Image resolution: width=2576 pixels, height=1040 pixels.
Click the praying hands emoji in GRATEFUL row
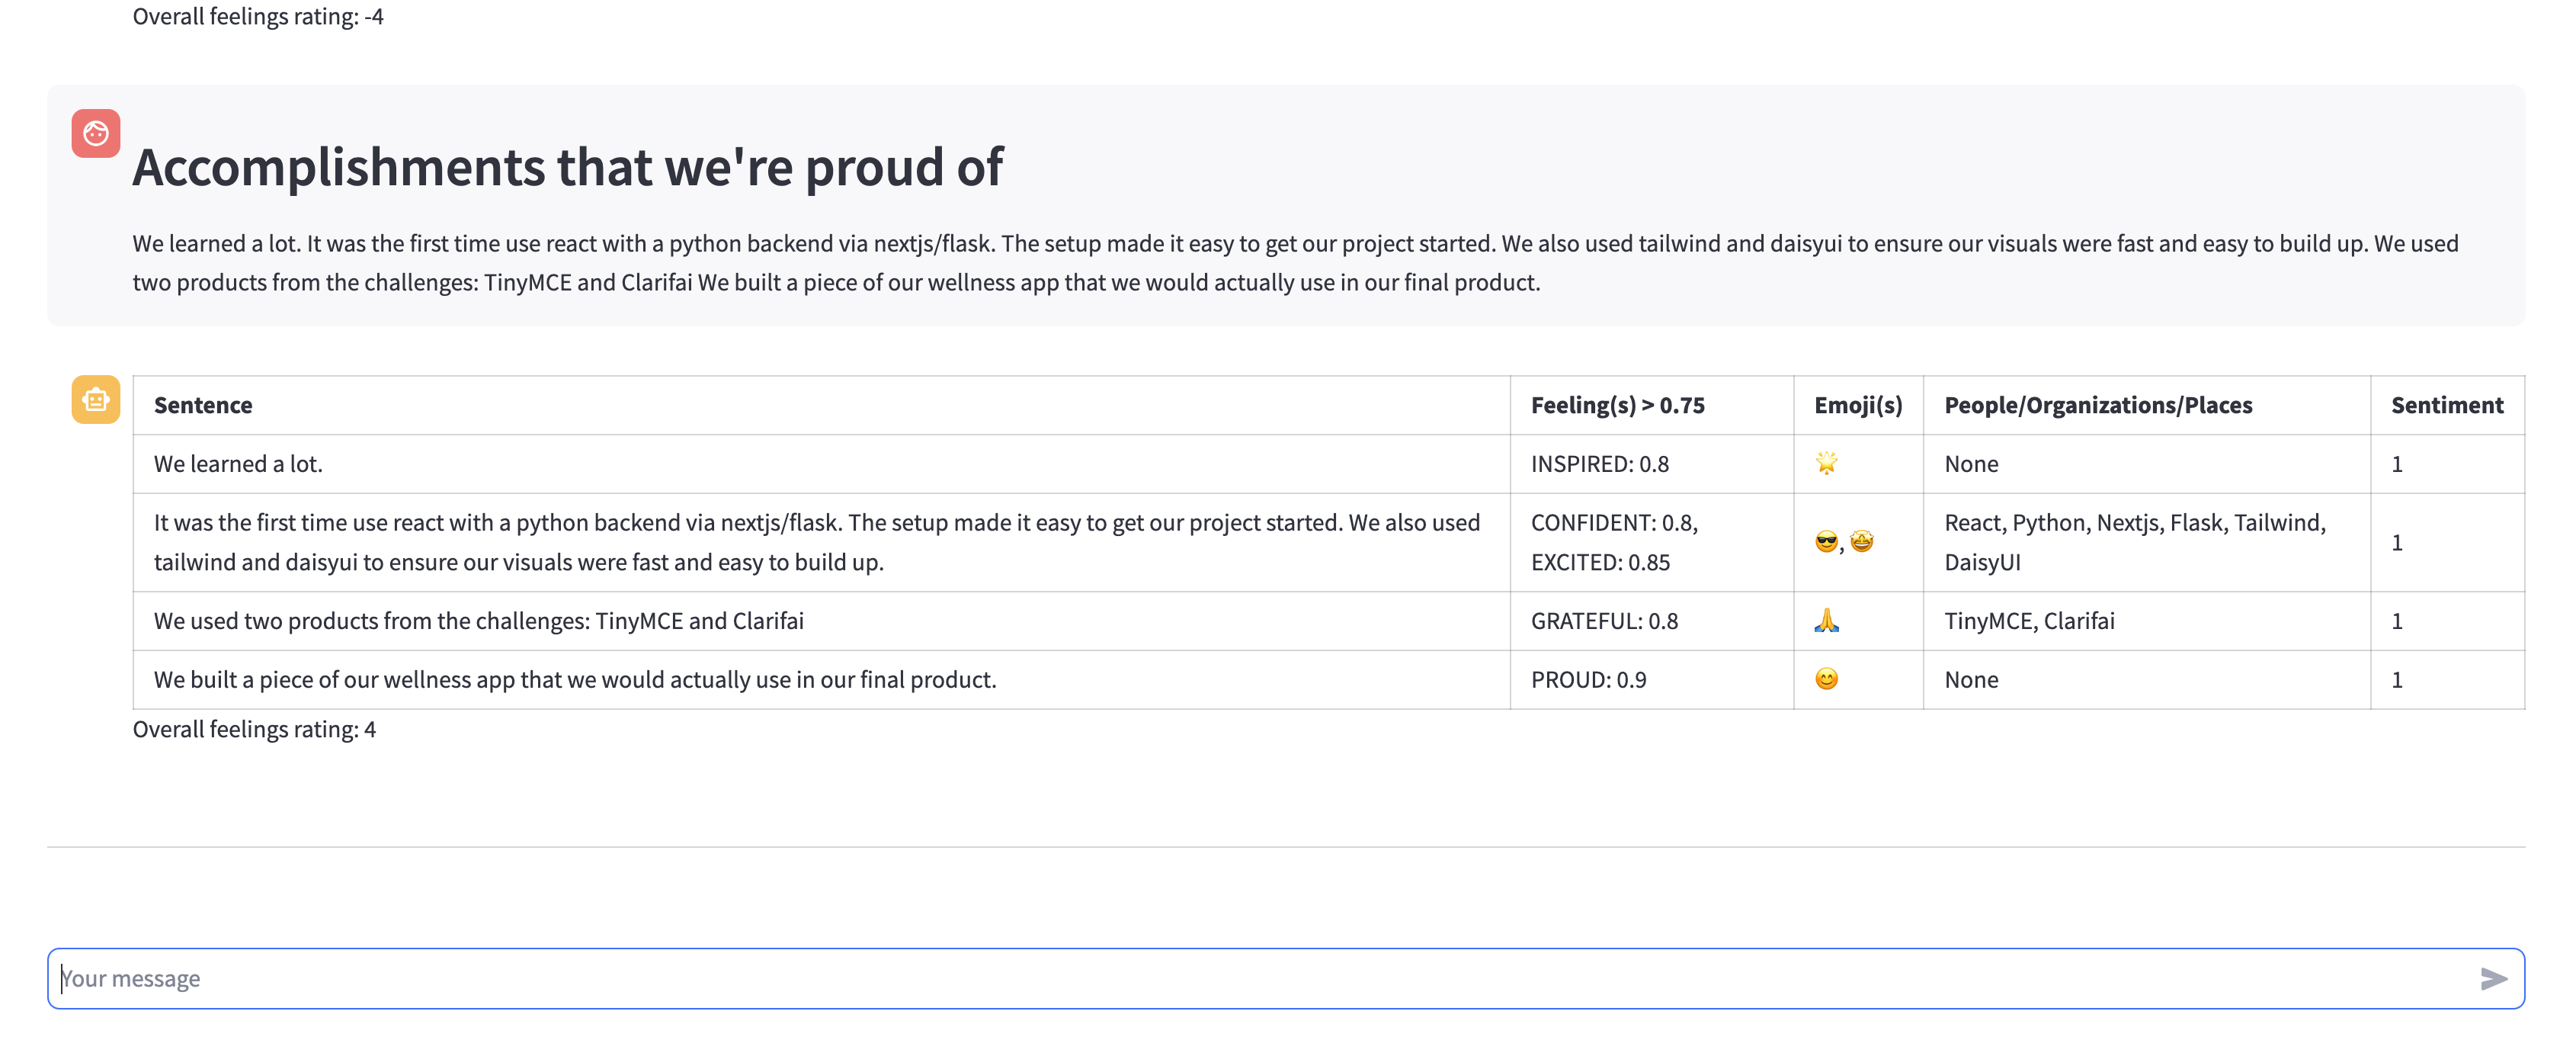1826,621
